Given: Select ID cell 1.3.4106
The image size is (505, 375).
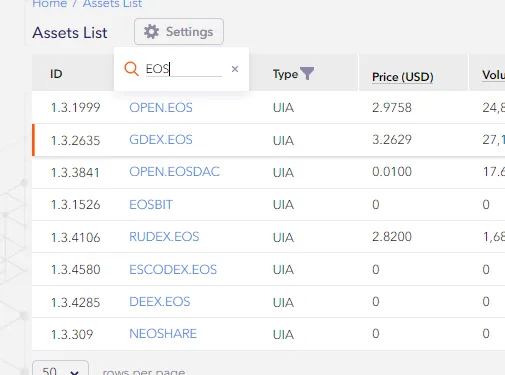Looking at the screenshot, I should tap(76, 237).
